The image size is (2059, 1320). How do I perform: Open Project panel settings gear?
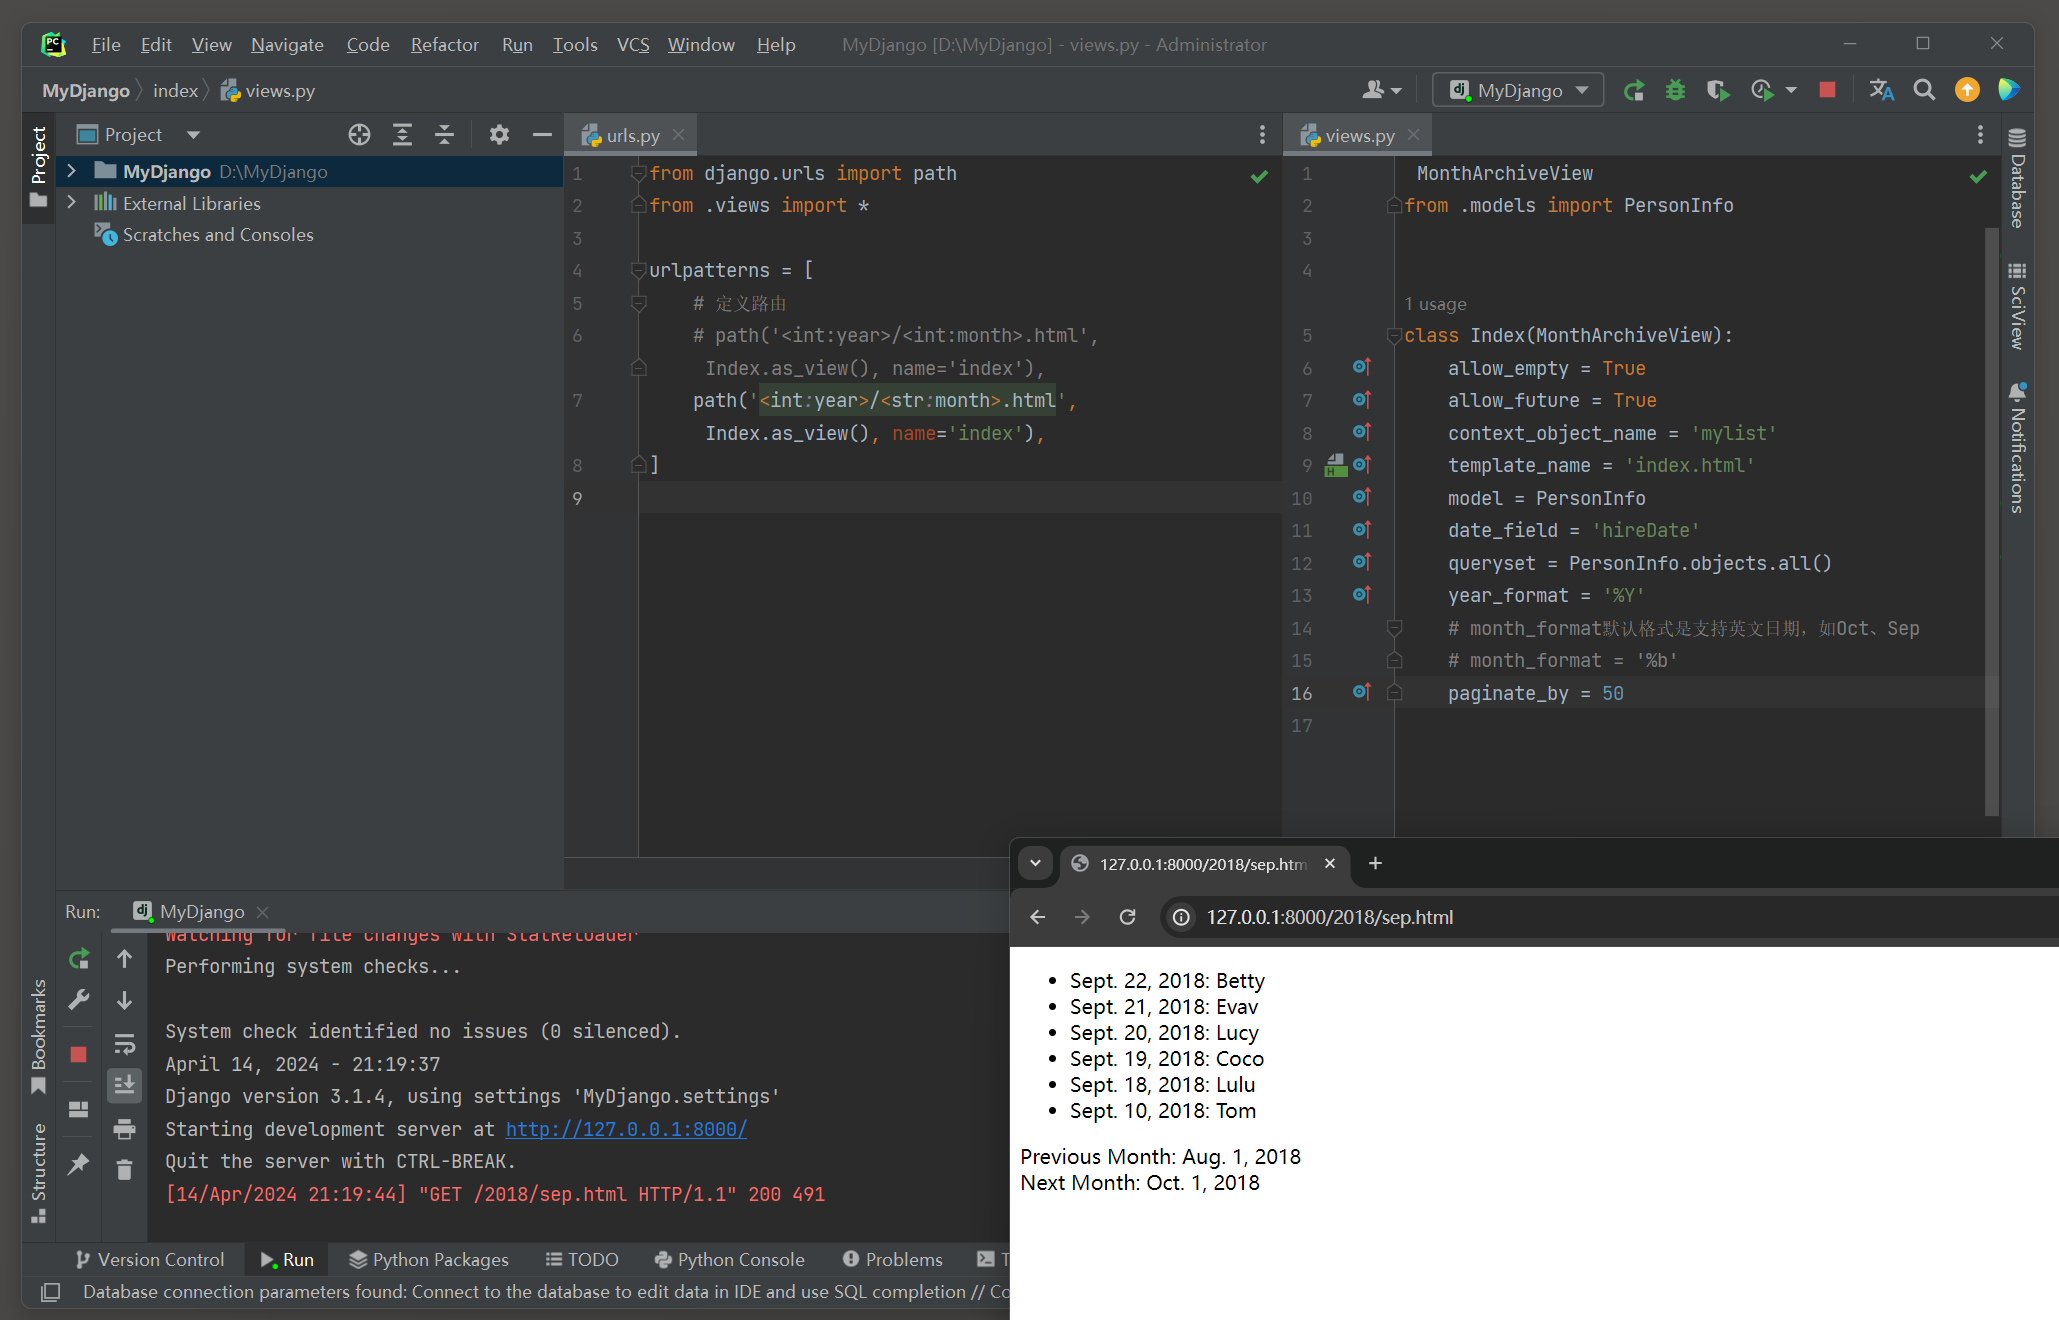pos(499,135)
